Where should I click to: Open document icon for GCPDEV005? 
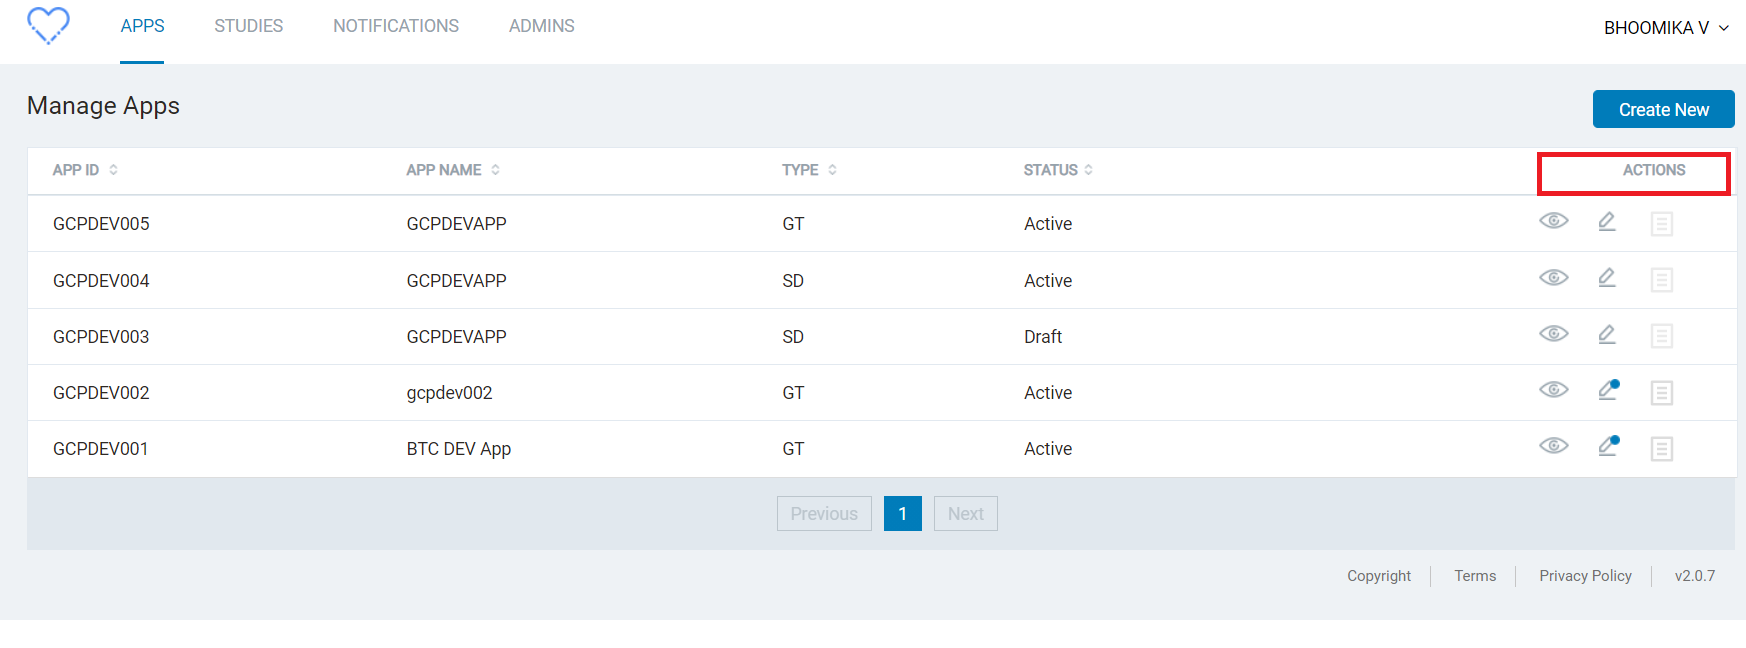pos(1661,223)
